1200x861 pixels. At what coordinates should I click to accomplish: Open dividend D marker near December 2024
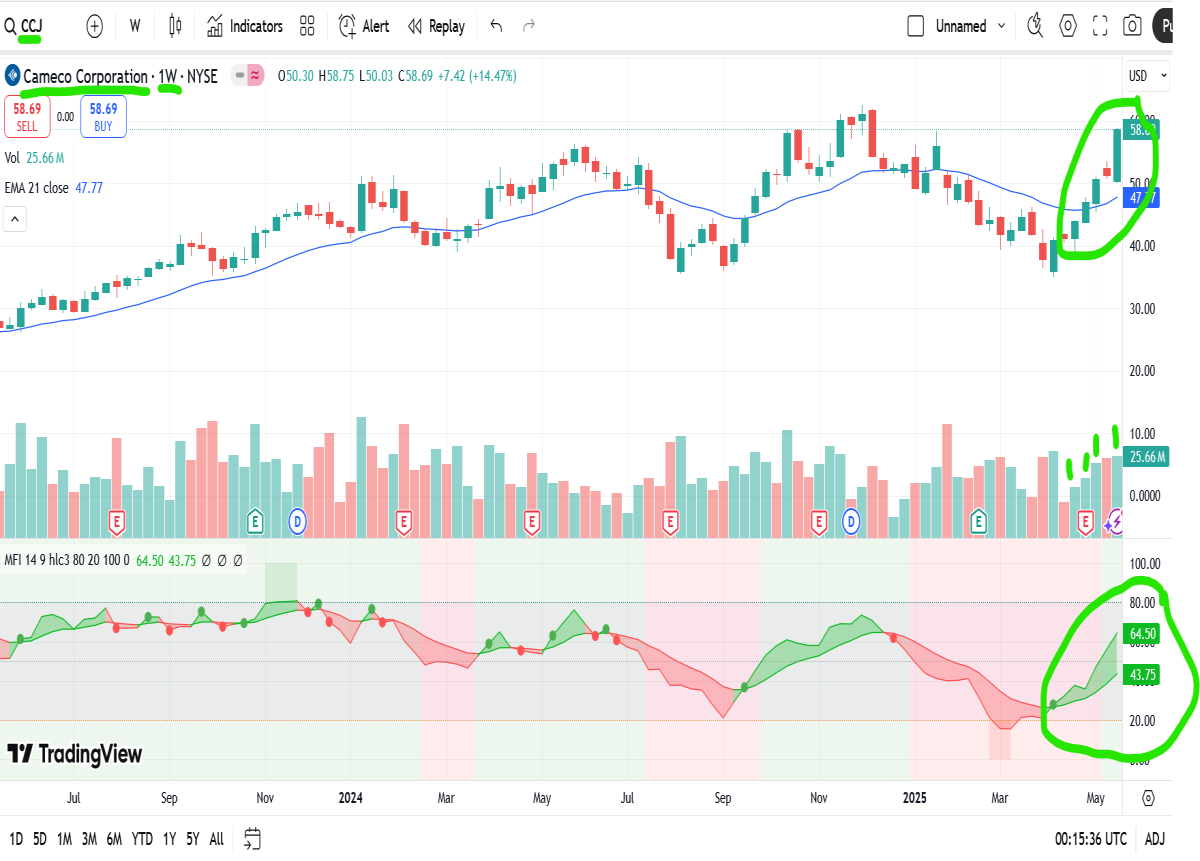(851, 520)
